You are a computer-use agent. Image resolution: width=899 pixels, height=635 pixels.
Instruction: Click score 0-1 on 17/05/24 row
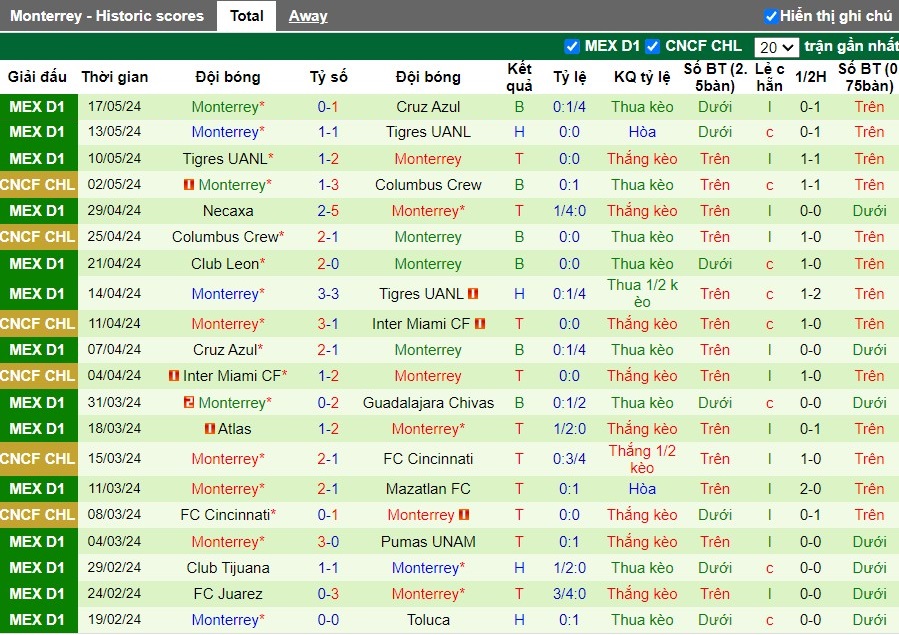tap(328, 107)
